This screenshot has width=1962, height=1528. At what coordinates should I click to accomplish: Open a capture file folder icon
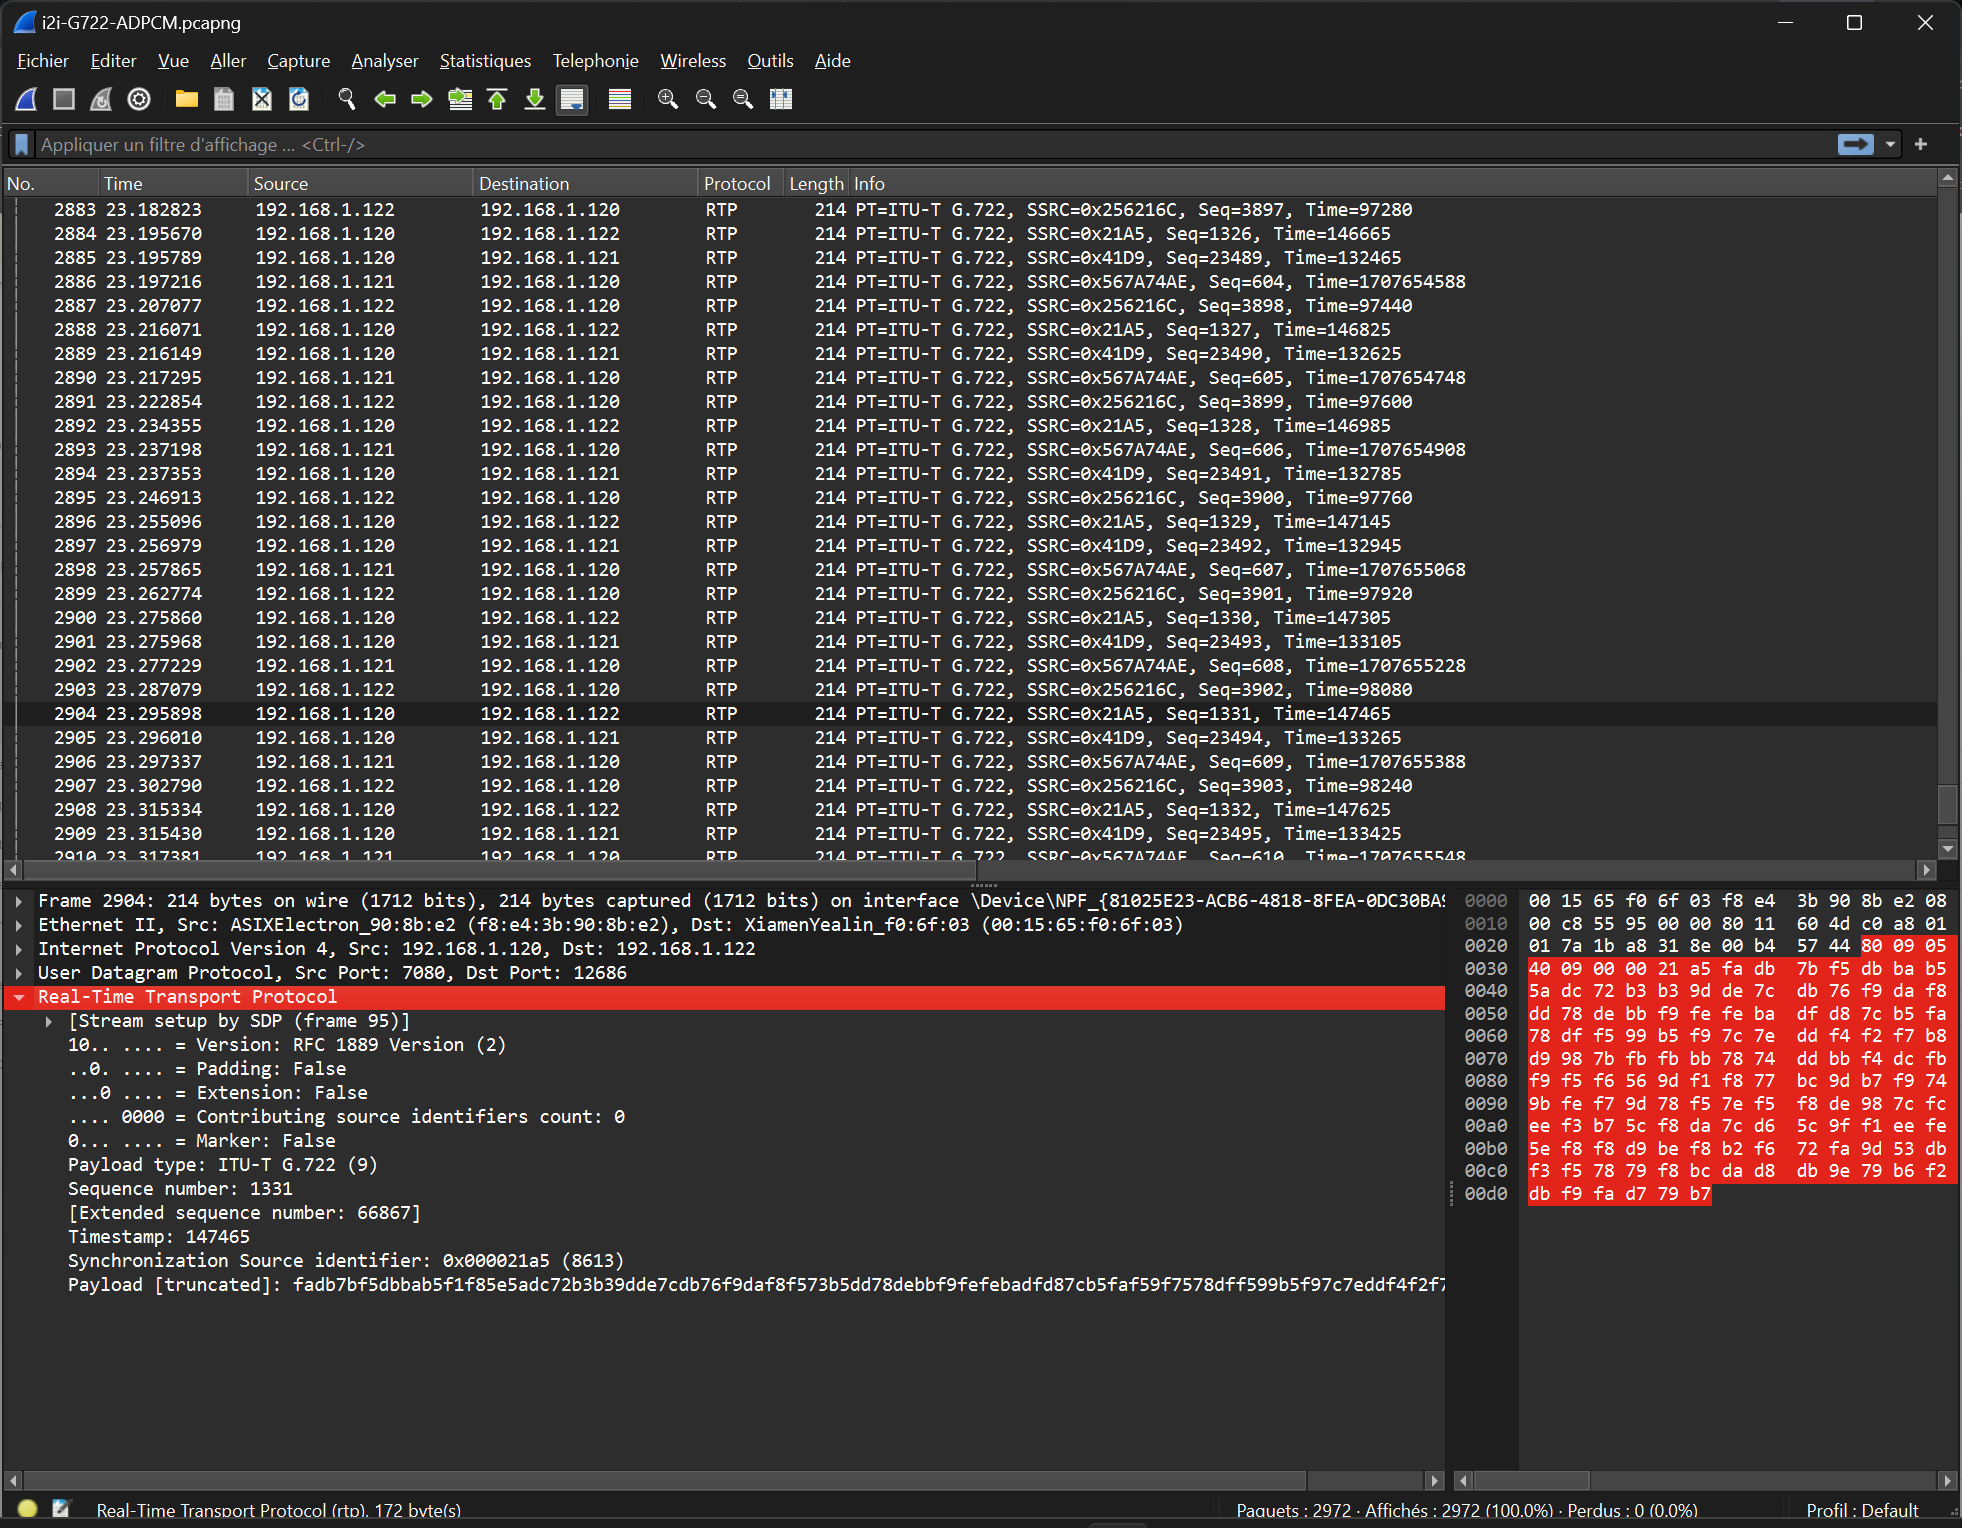tap(186, 99)
